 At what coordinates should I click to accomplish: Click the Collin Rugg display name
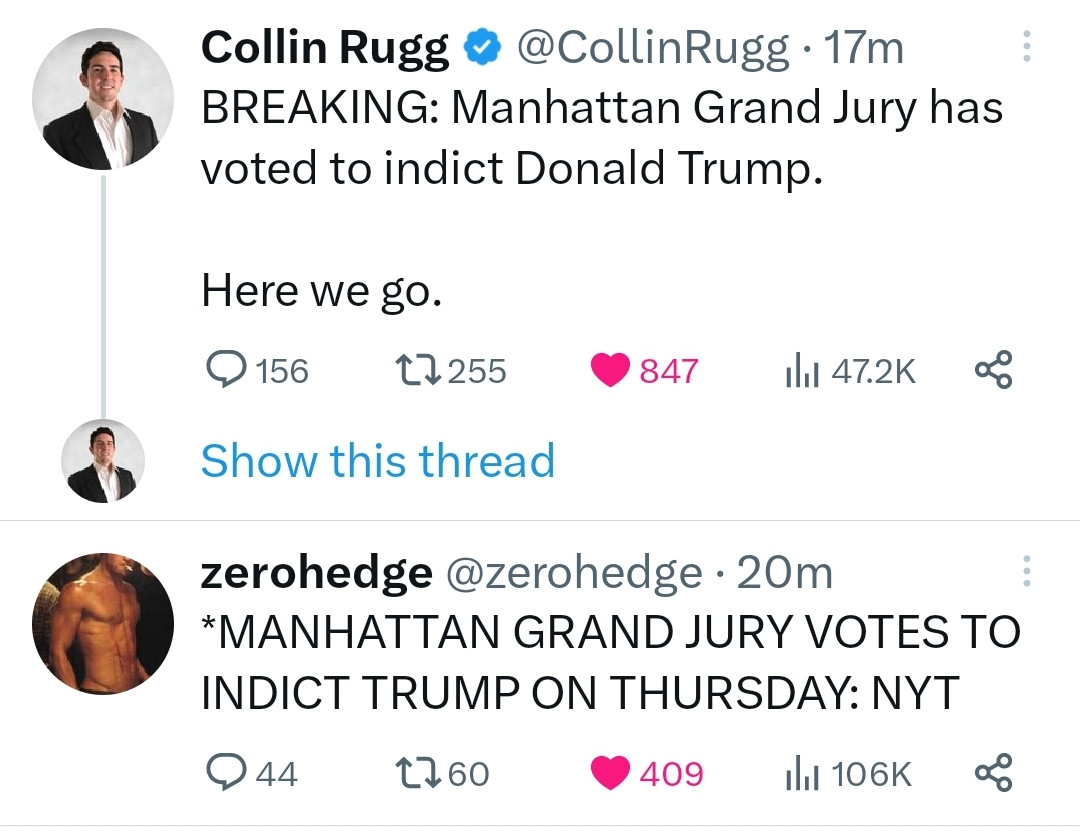pos(325,48)
